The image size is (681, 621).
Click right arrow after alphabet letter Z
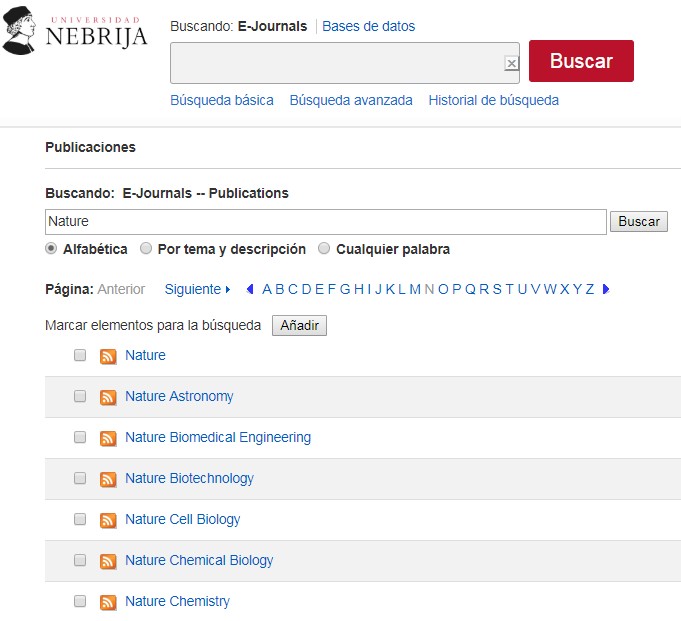click(x=606, y=289)
